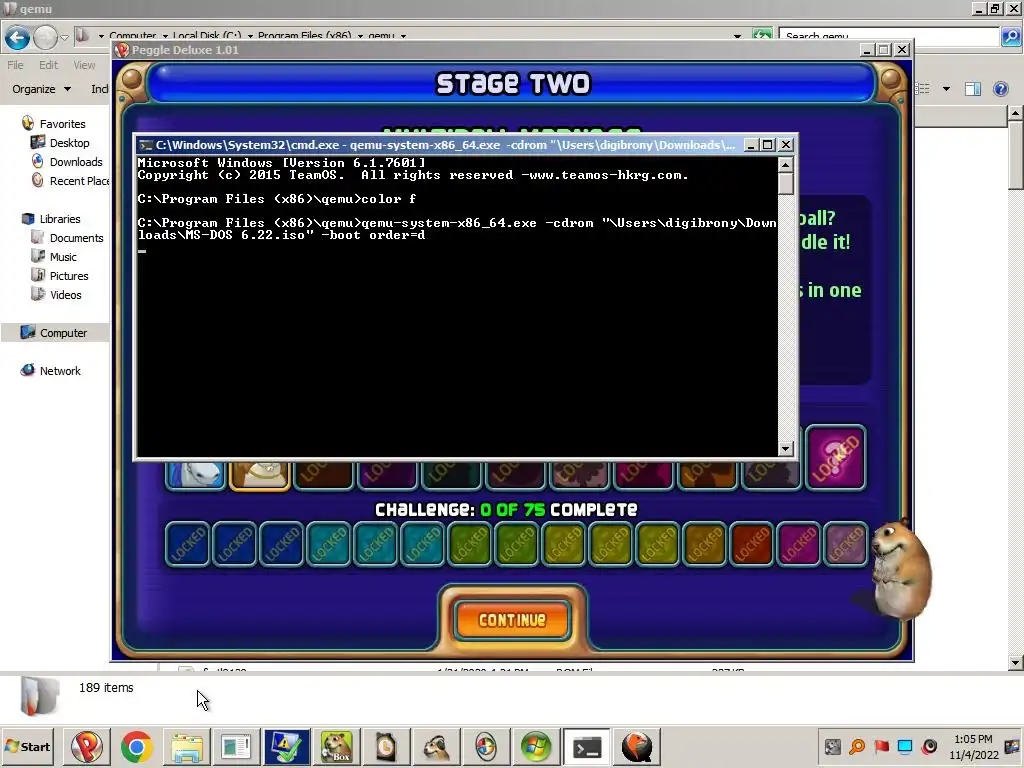Click the dog with headphones taskbar icon
This screenshot has height=768, width=1024.
pos(436,746)
